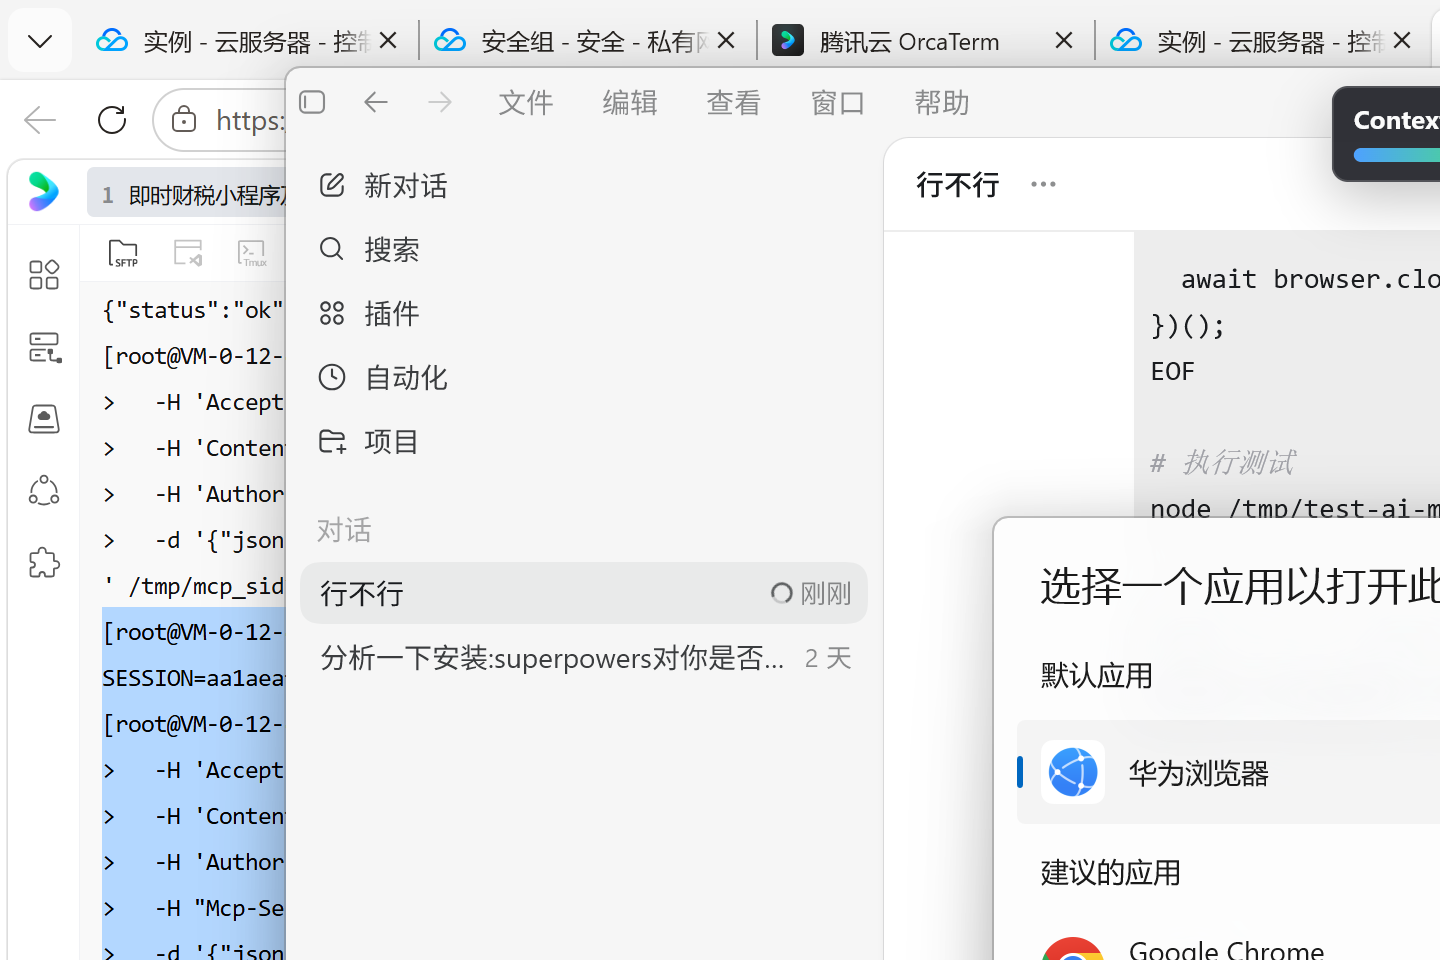Reload the page with the refresh icon

coord(112,120)
